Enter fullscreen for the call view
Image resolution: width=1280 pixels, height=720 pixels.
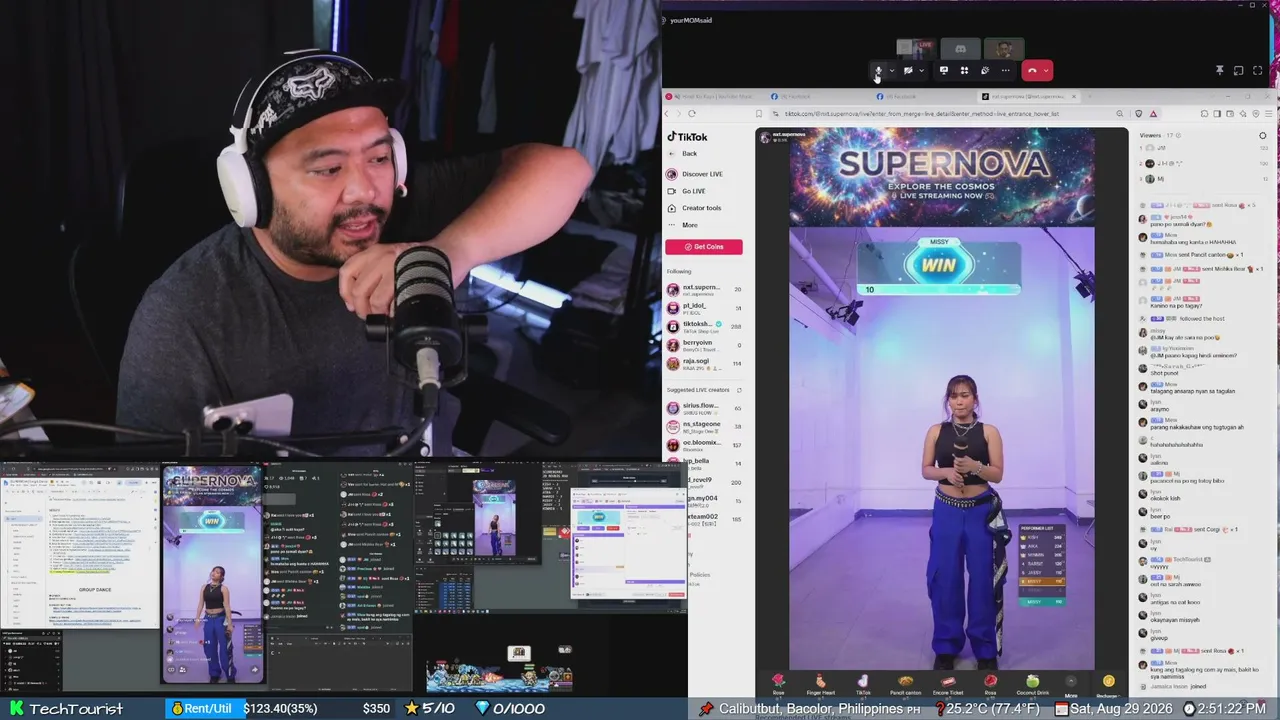[x=1258, y=71]
